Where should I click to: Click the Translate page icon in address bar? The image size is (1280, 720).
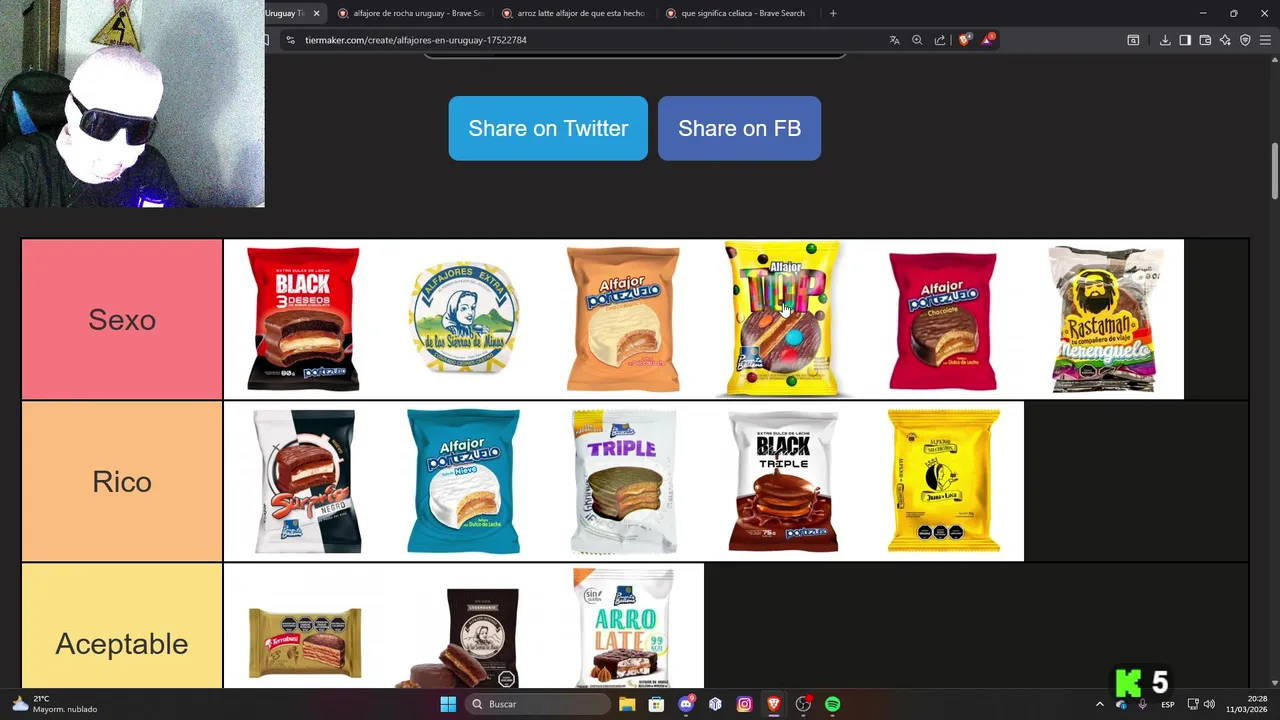click(x=894, y=40)
